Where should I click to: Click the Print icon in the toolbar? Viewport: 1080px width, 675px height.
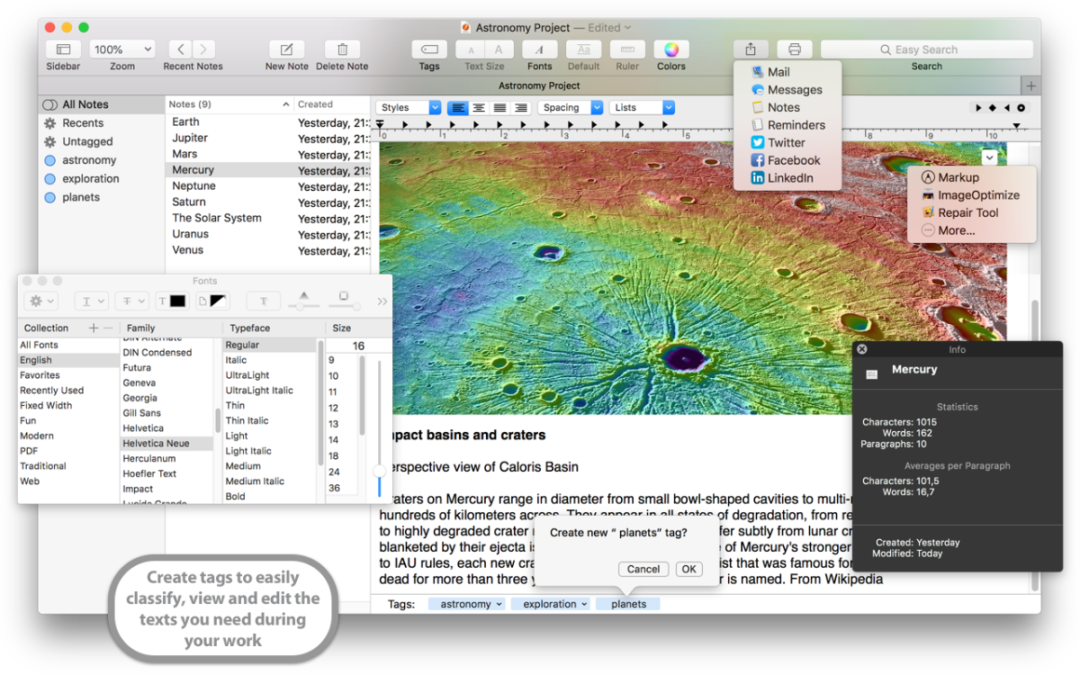pyautogui.click(x=795, y=48)
